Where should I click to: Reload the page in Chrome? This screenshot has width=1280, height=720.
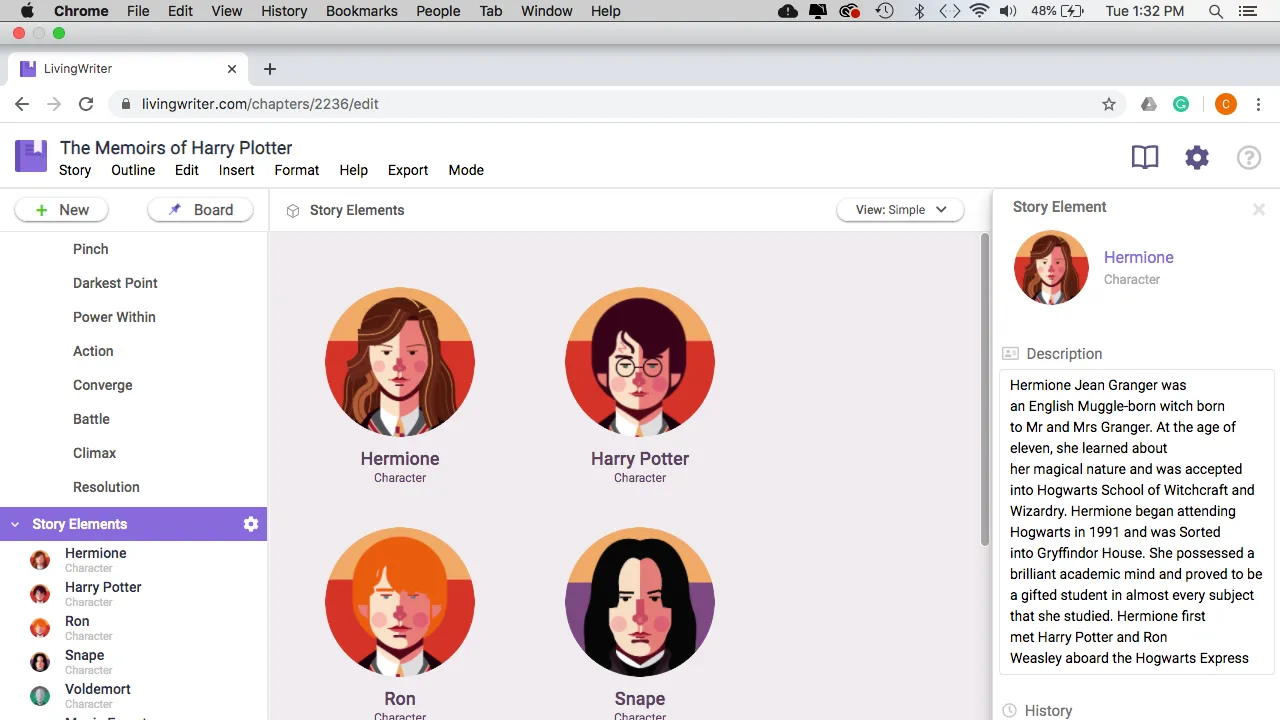pyautogui.click(x=86, y=104)
